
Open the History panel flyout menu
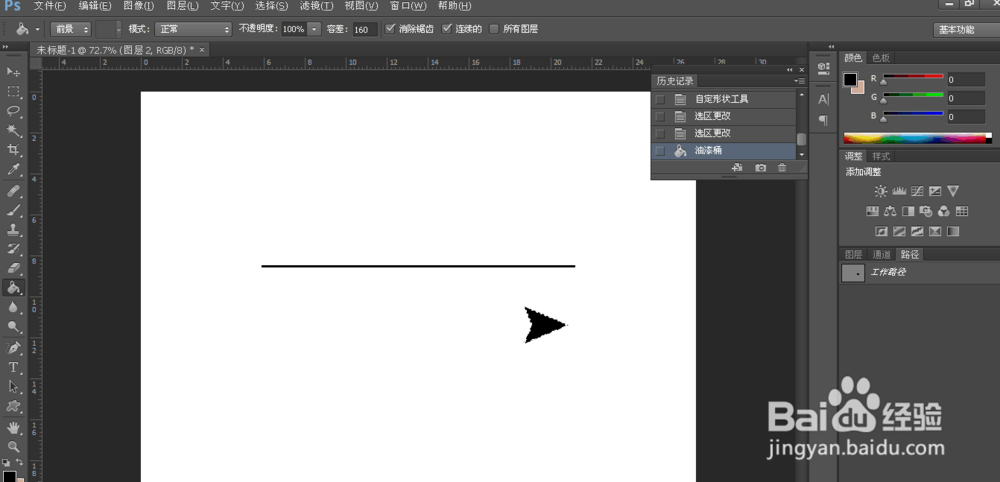click(800, 81)
